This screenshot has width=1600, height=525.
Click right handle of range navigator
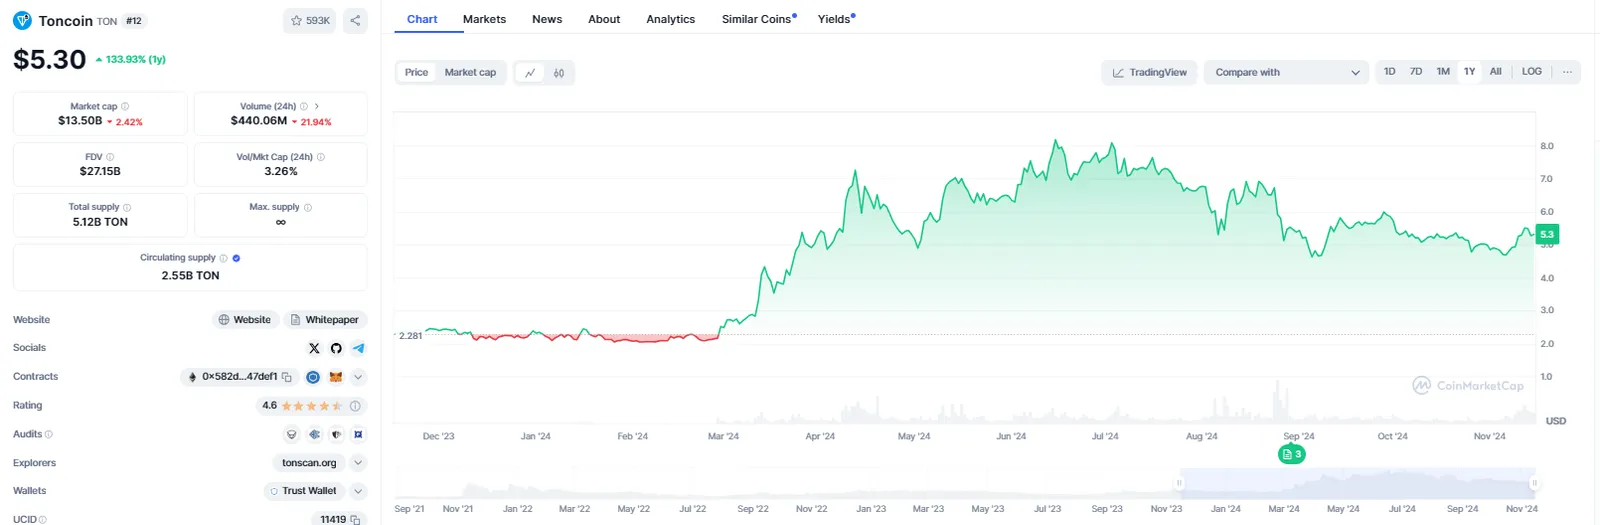pos(1533,483)
